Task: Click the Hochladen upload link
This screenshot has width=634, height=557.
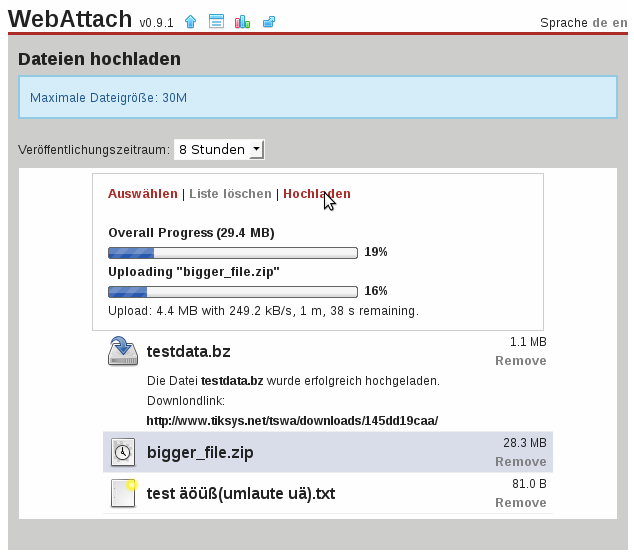Action: [x=317, y=194]
